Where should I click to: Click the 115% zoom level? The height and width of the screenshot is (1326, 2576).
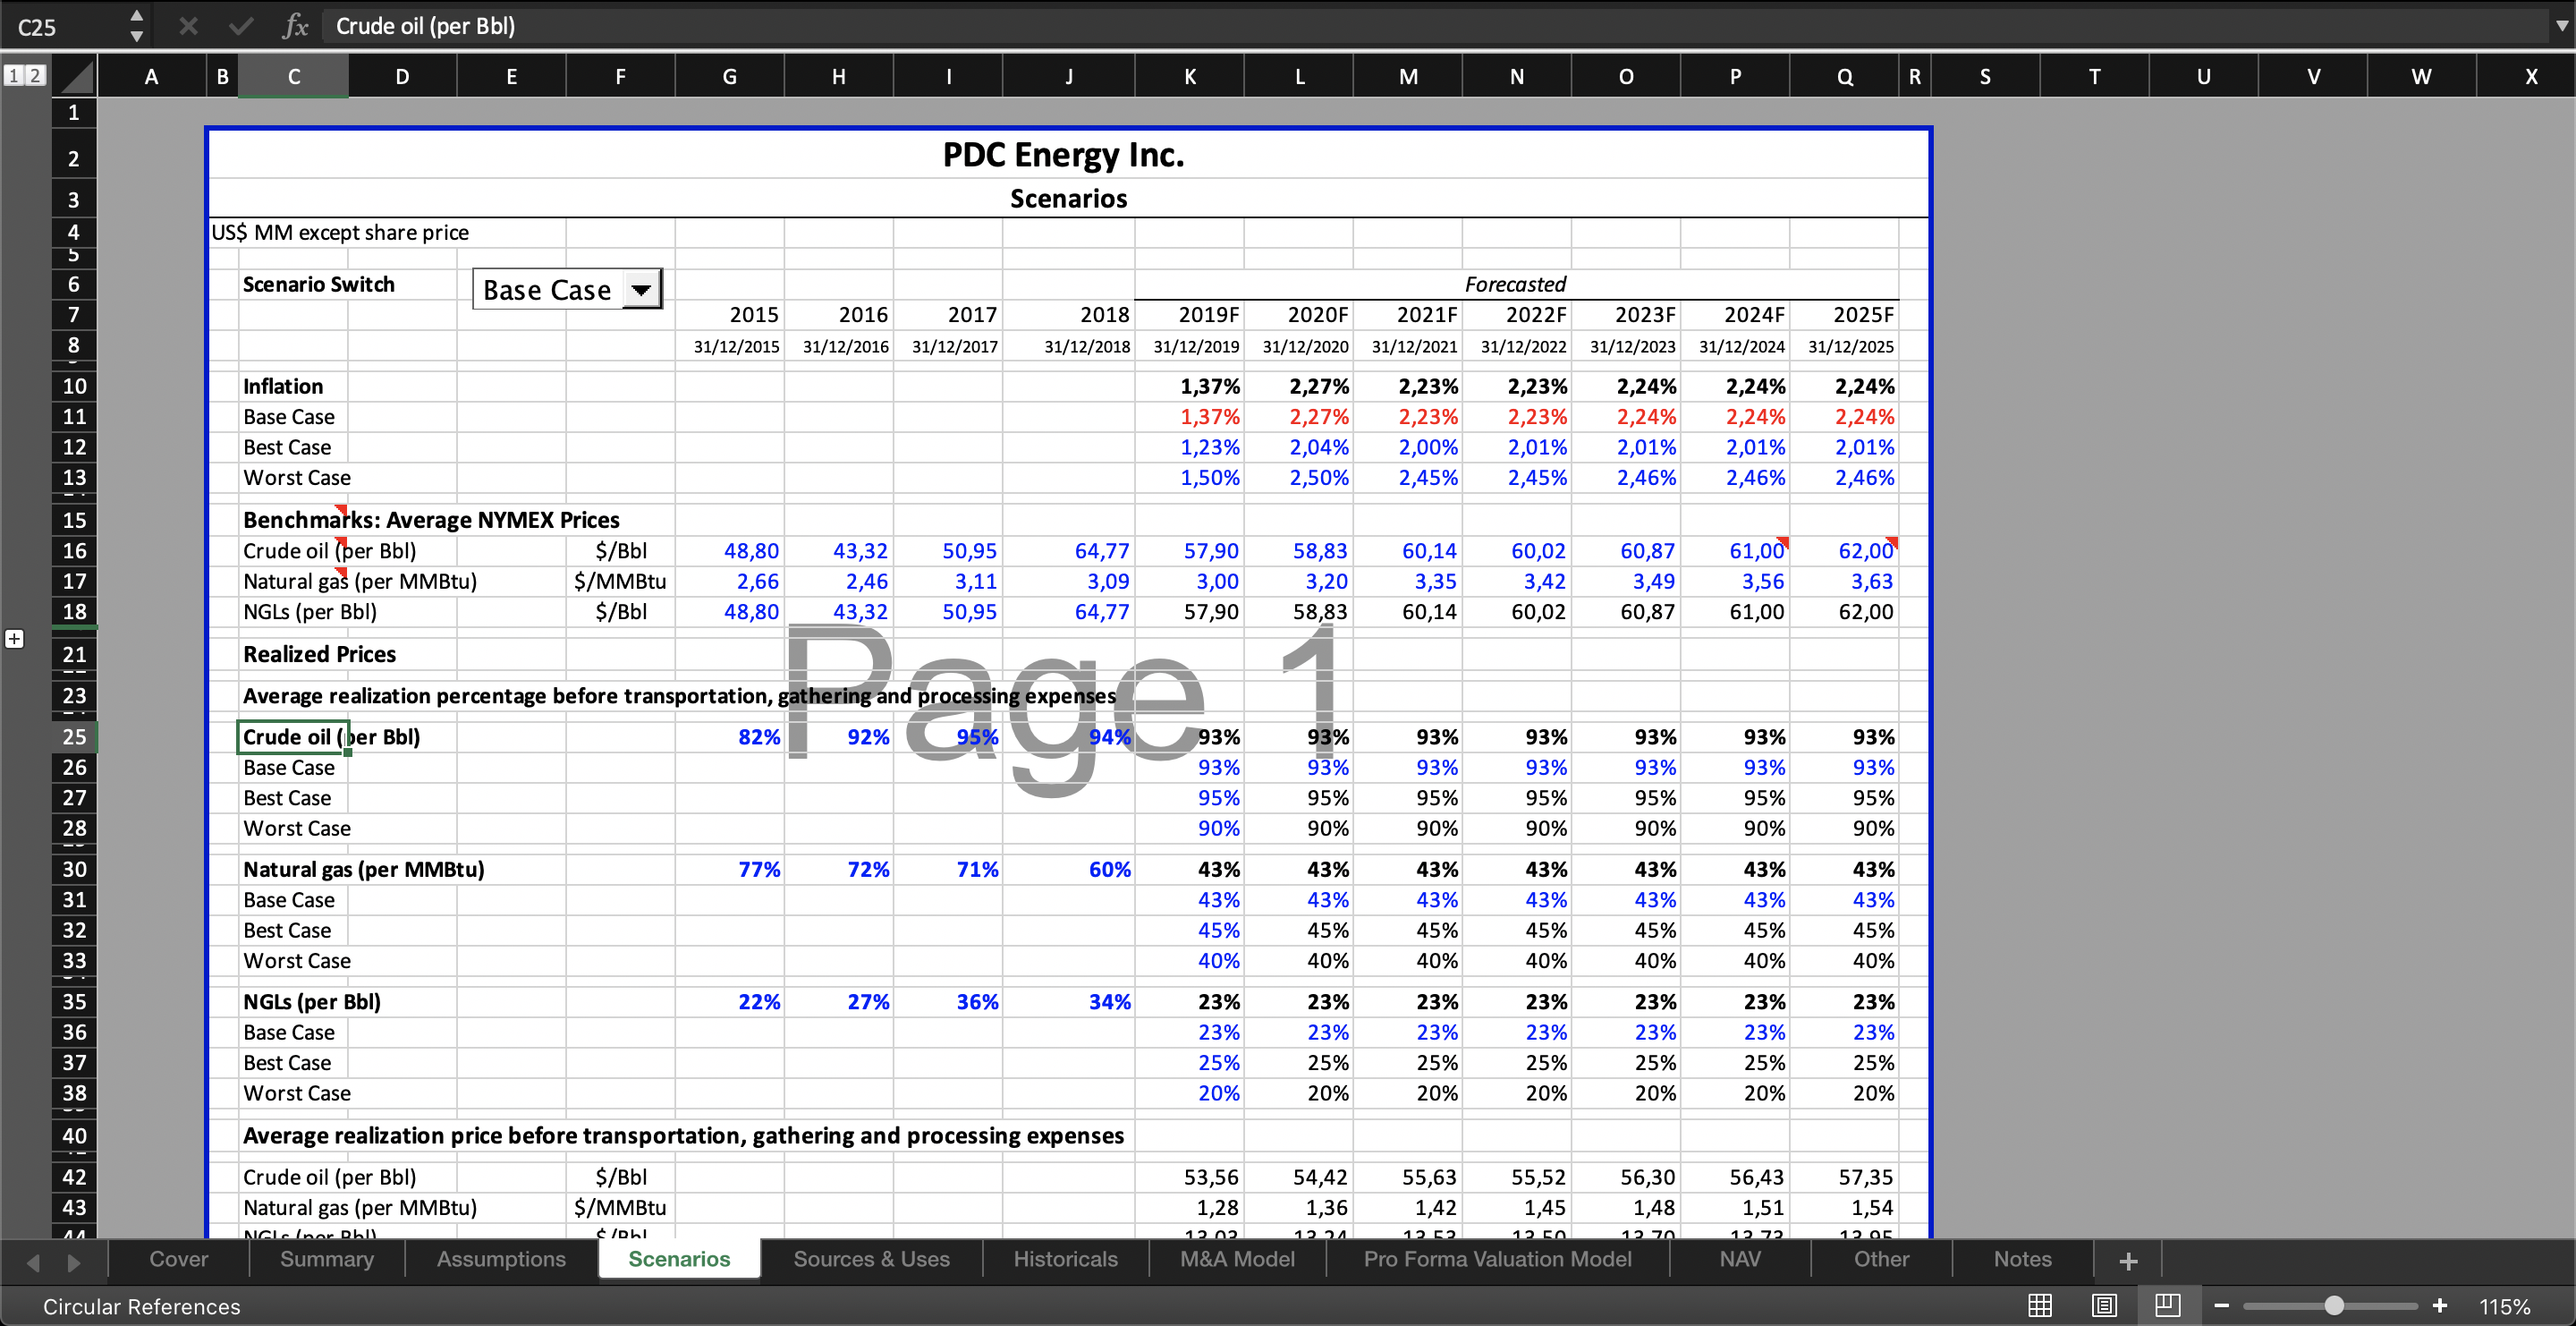[2505, 1306]
